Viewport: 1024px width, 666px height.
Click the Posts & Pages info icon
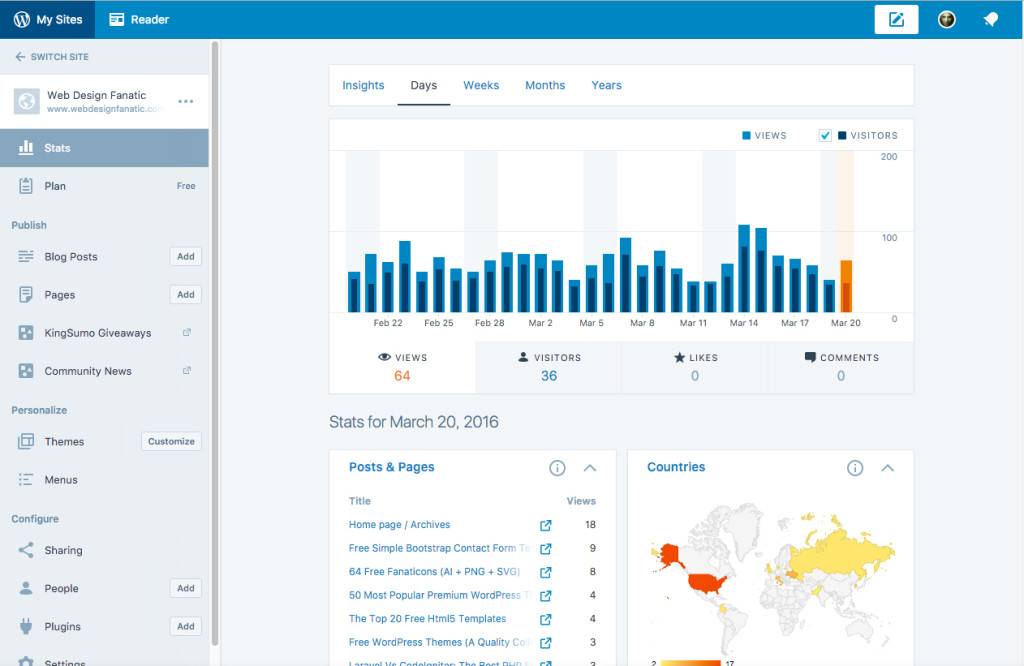tap(558, 468)
